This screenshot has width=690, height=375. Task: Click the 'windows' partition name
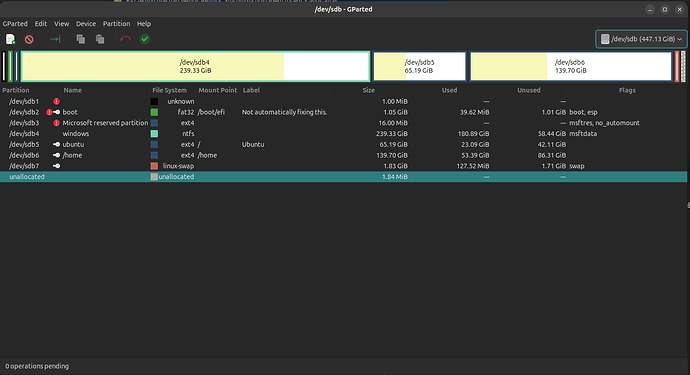[76, 134]
